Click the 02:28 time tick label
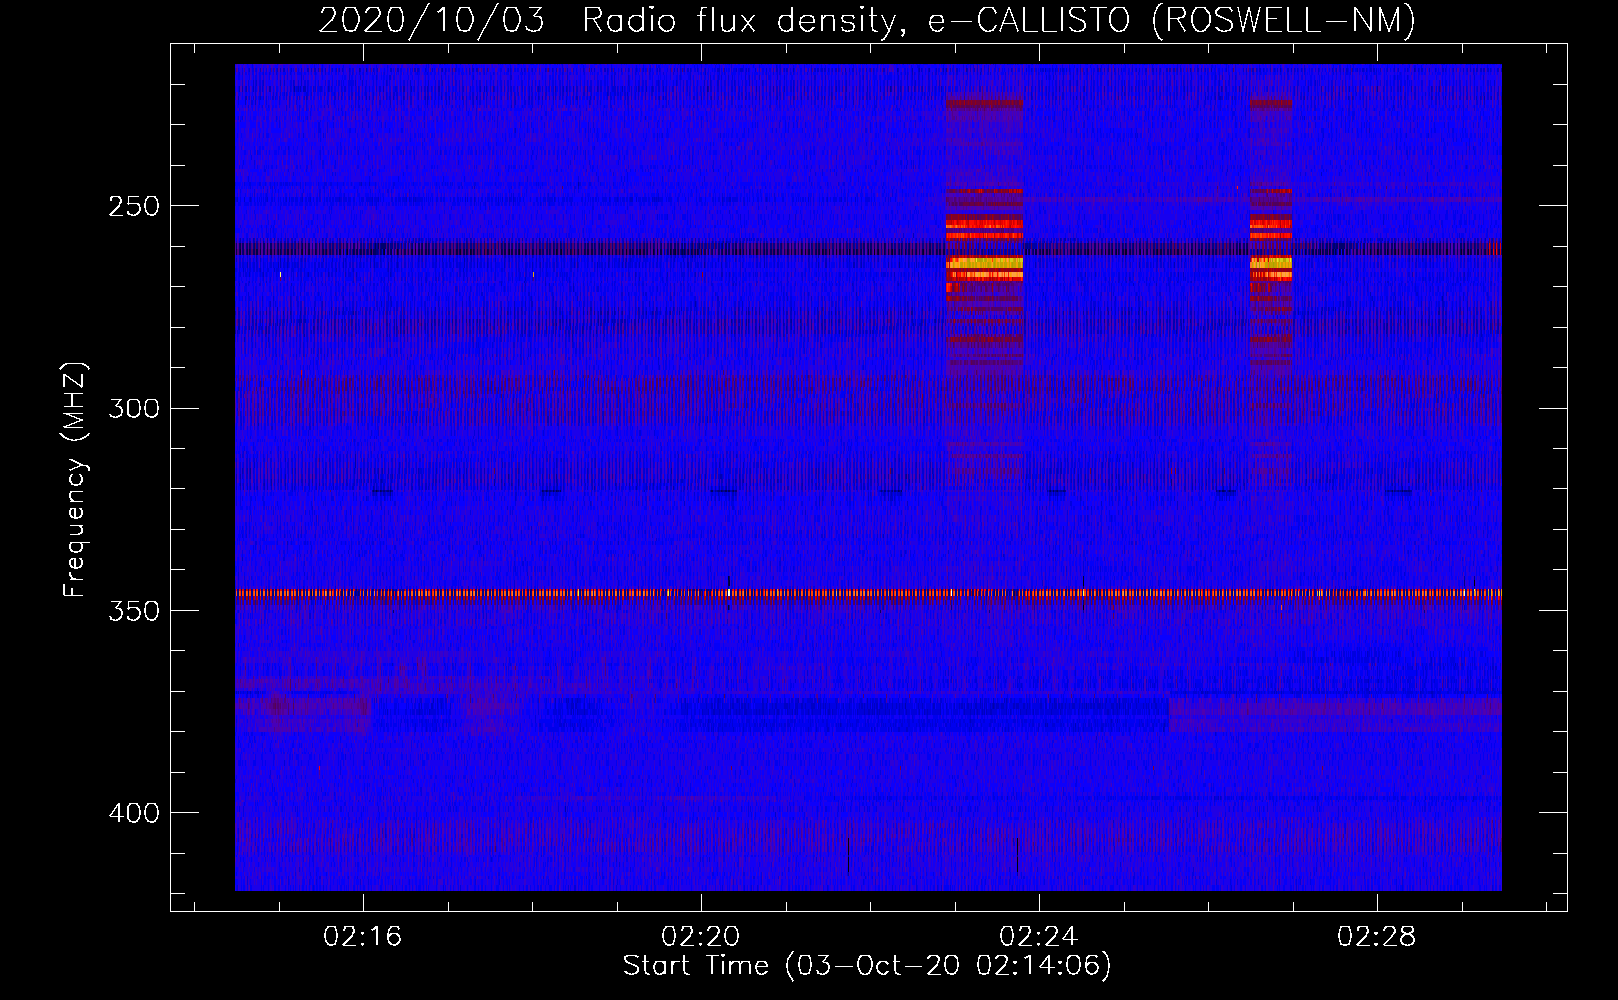The width and height of the screenshot is (1618, 1000). coord(1377,936)
